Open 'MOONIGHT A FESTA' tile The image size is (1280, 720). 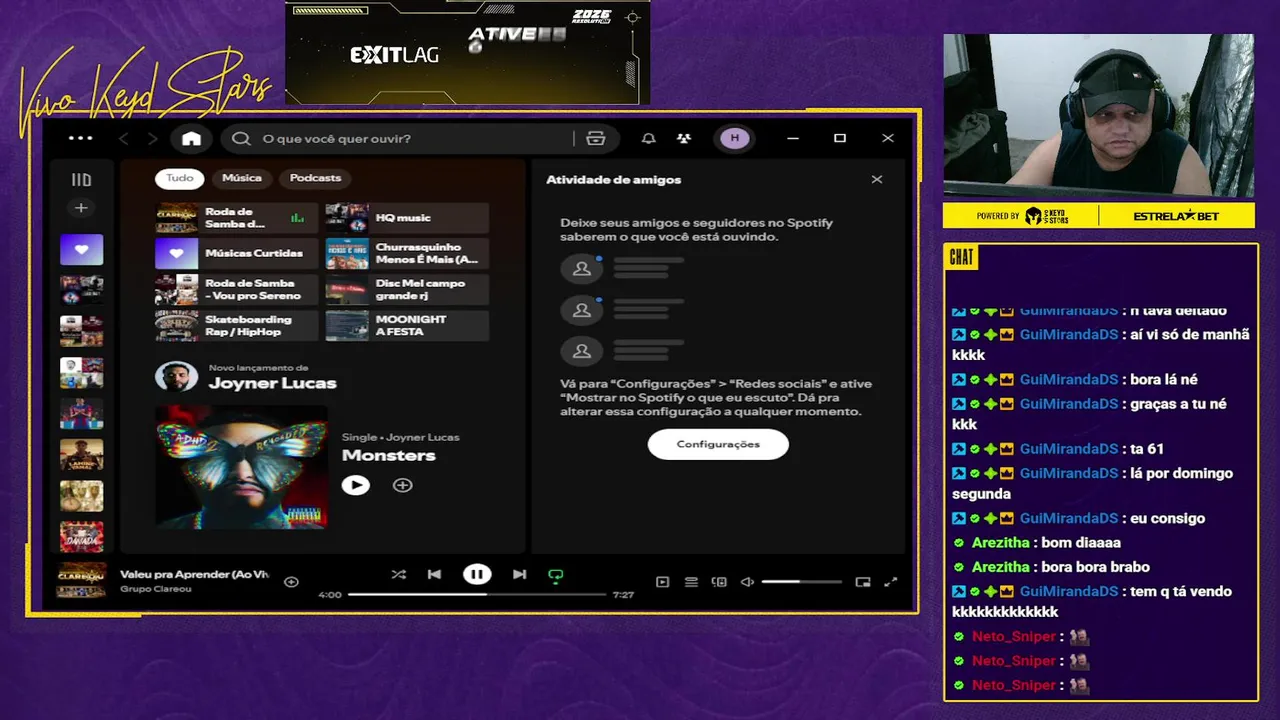407,325
